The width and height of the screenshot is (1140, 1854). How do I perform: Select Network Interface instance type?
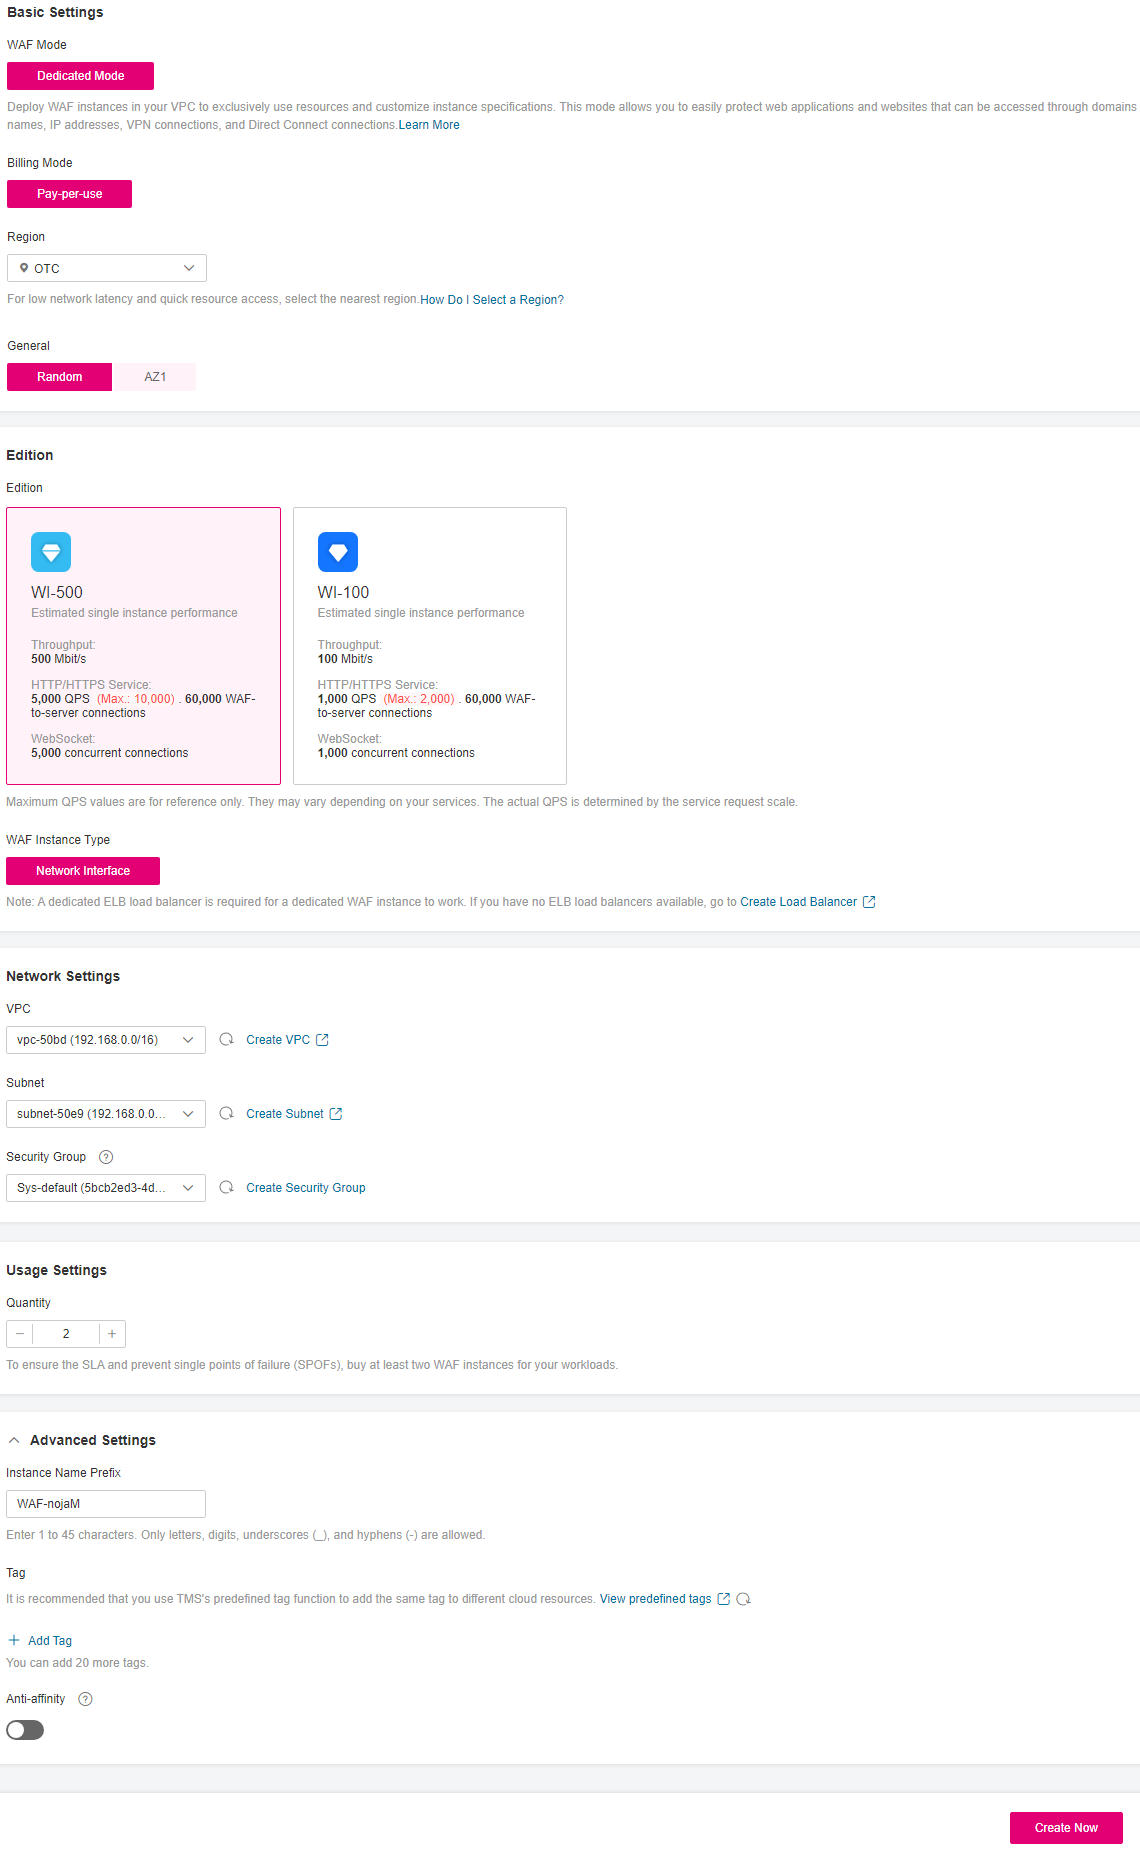[x=83, y=871]
